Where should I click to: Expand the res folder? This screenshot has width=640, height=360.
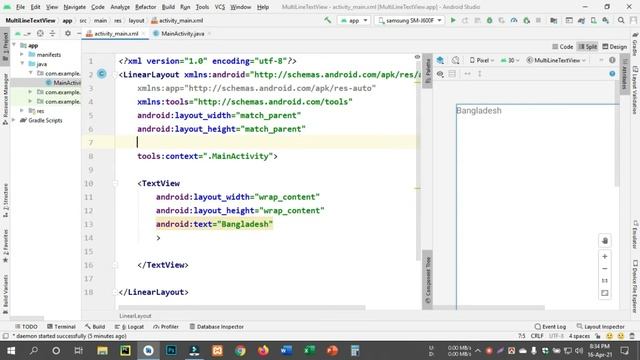tap(22, 111)
